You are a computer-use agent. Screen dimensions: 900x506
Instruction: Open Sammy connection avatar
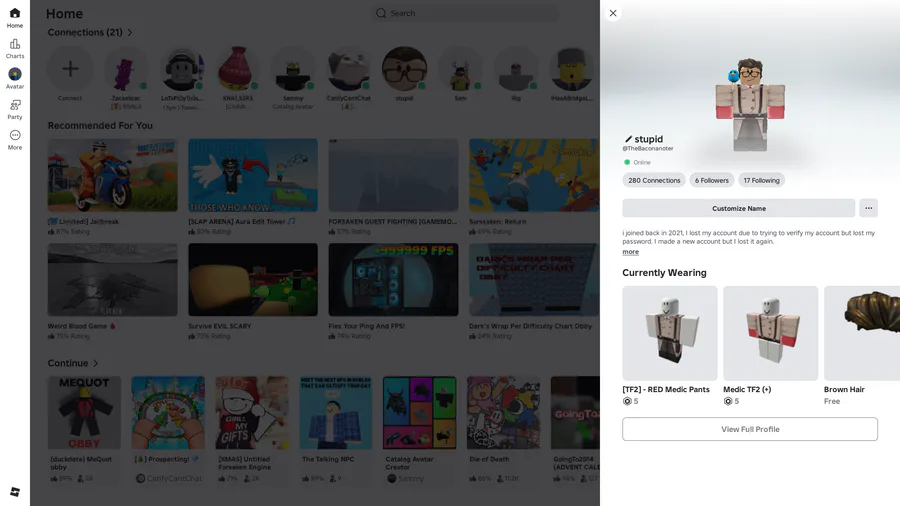293,69
